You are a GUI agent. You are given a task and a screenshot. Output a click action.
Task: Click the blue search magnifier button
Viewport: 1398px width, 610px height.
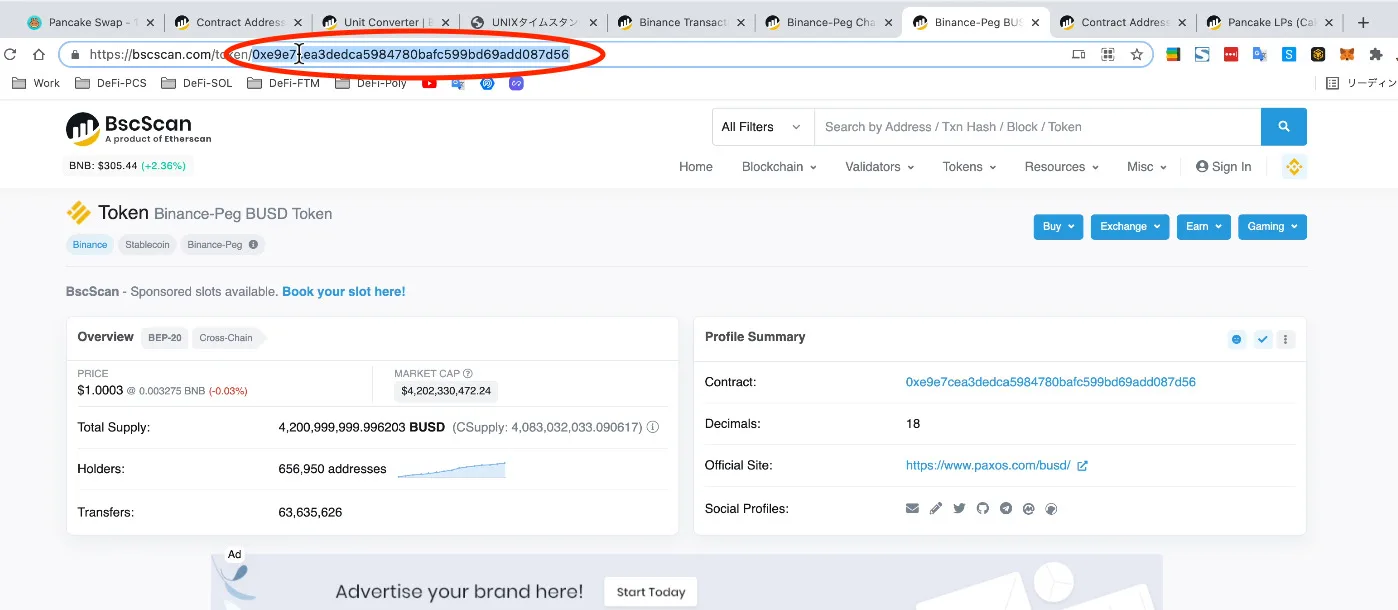[1284, 127]
